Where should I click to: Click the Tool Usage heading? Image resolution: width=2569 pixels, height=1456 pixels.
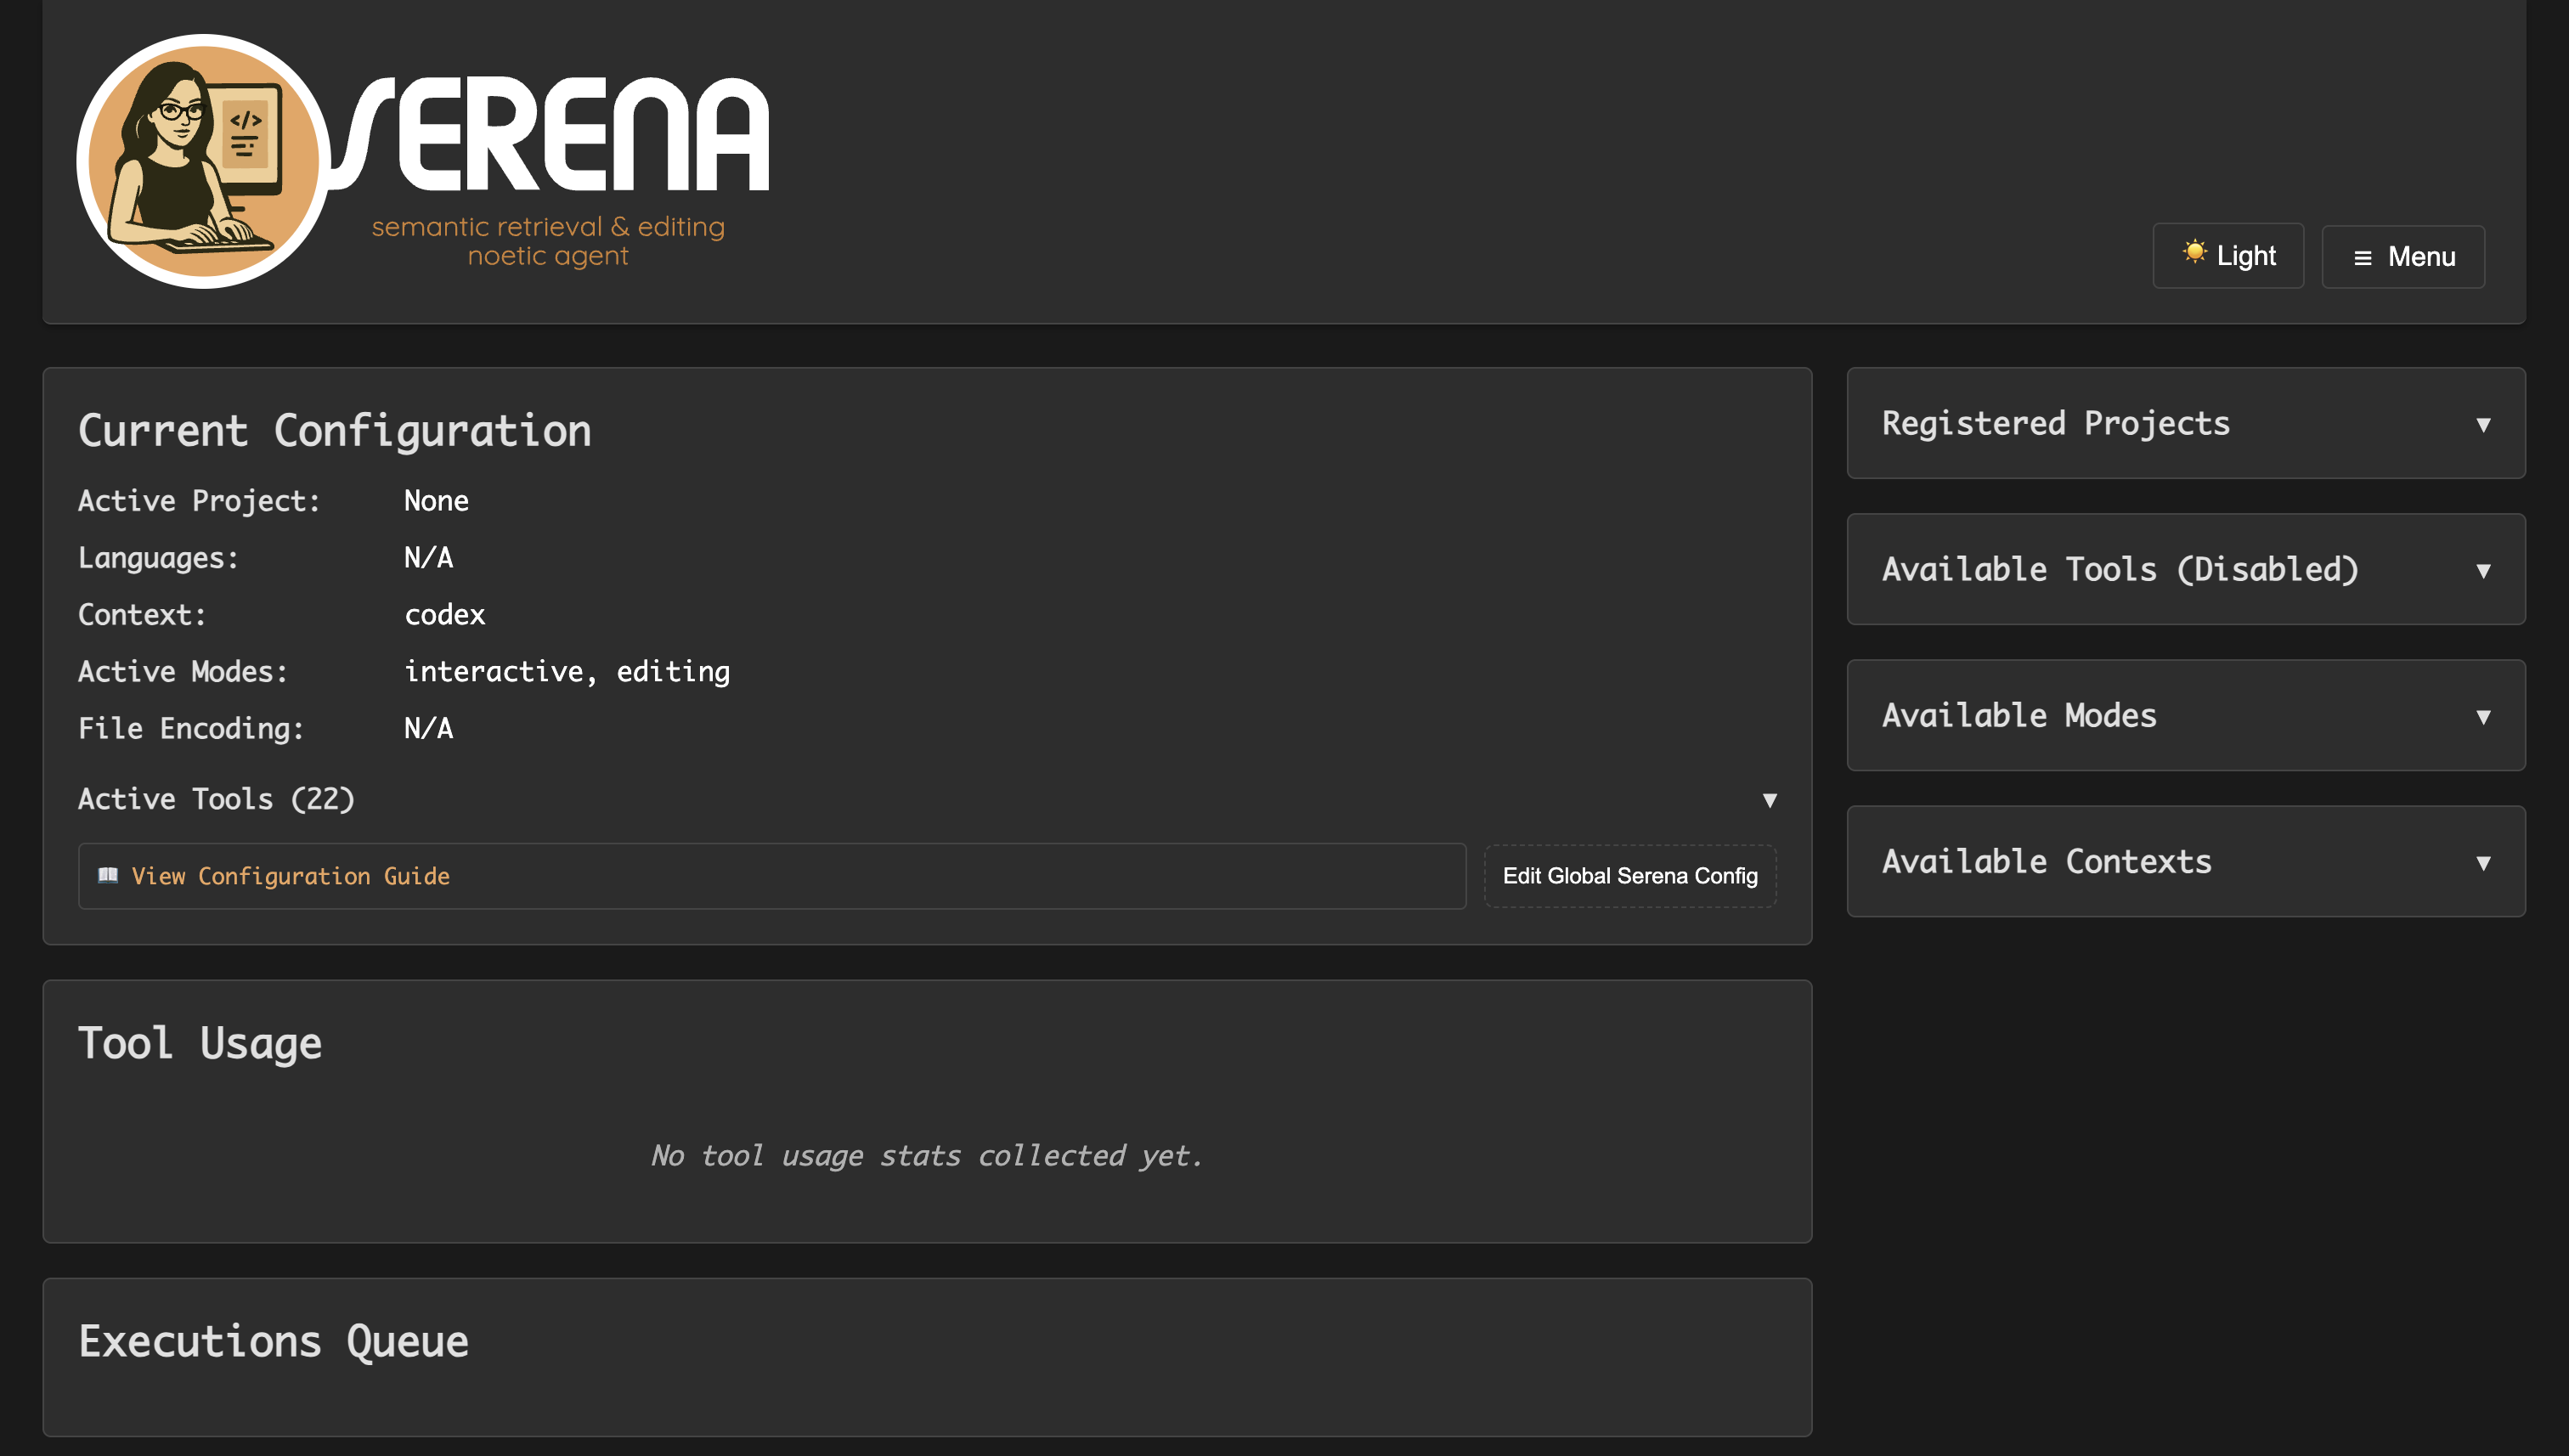tap(200, 1043)
